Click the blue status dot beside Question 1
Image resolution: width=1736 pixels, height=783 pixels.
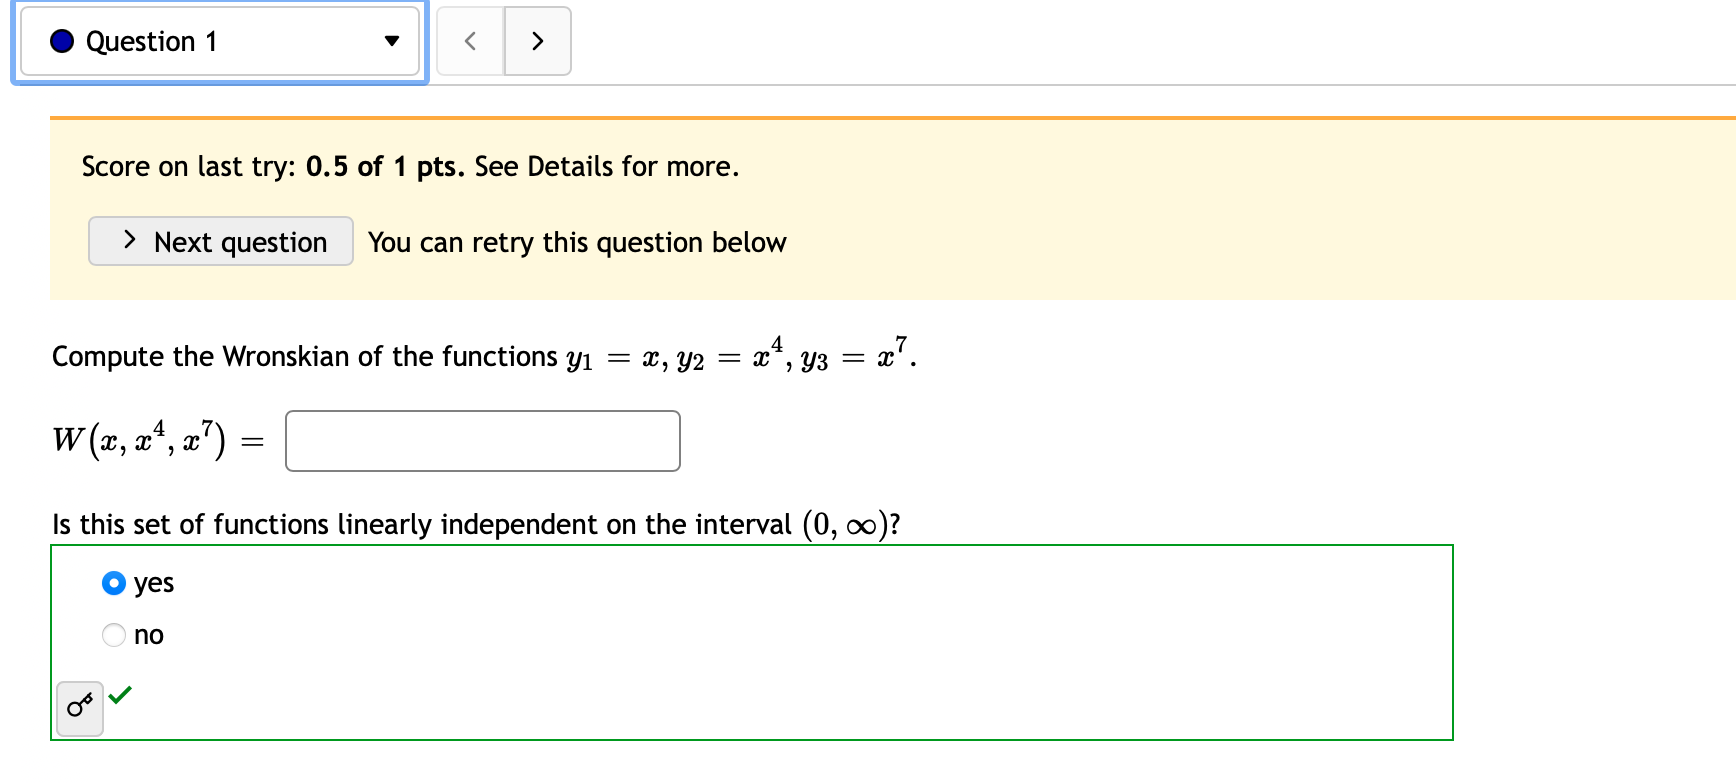coord(60,41)
